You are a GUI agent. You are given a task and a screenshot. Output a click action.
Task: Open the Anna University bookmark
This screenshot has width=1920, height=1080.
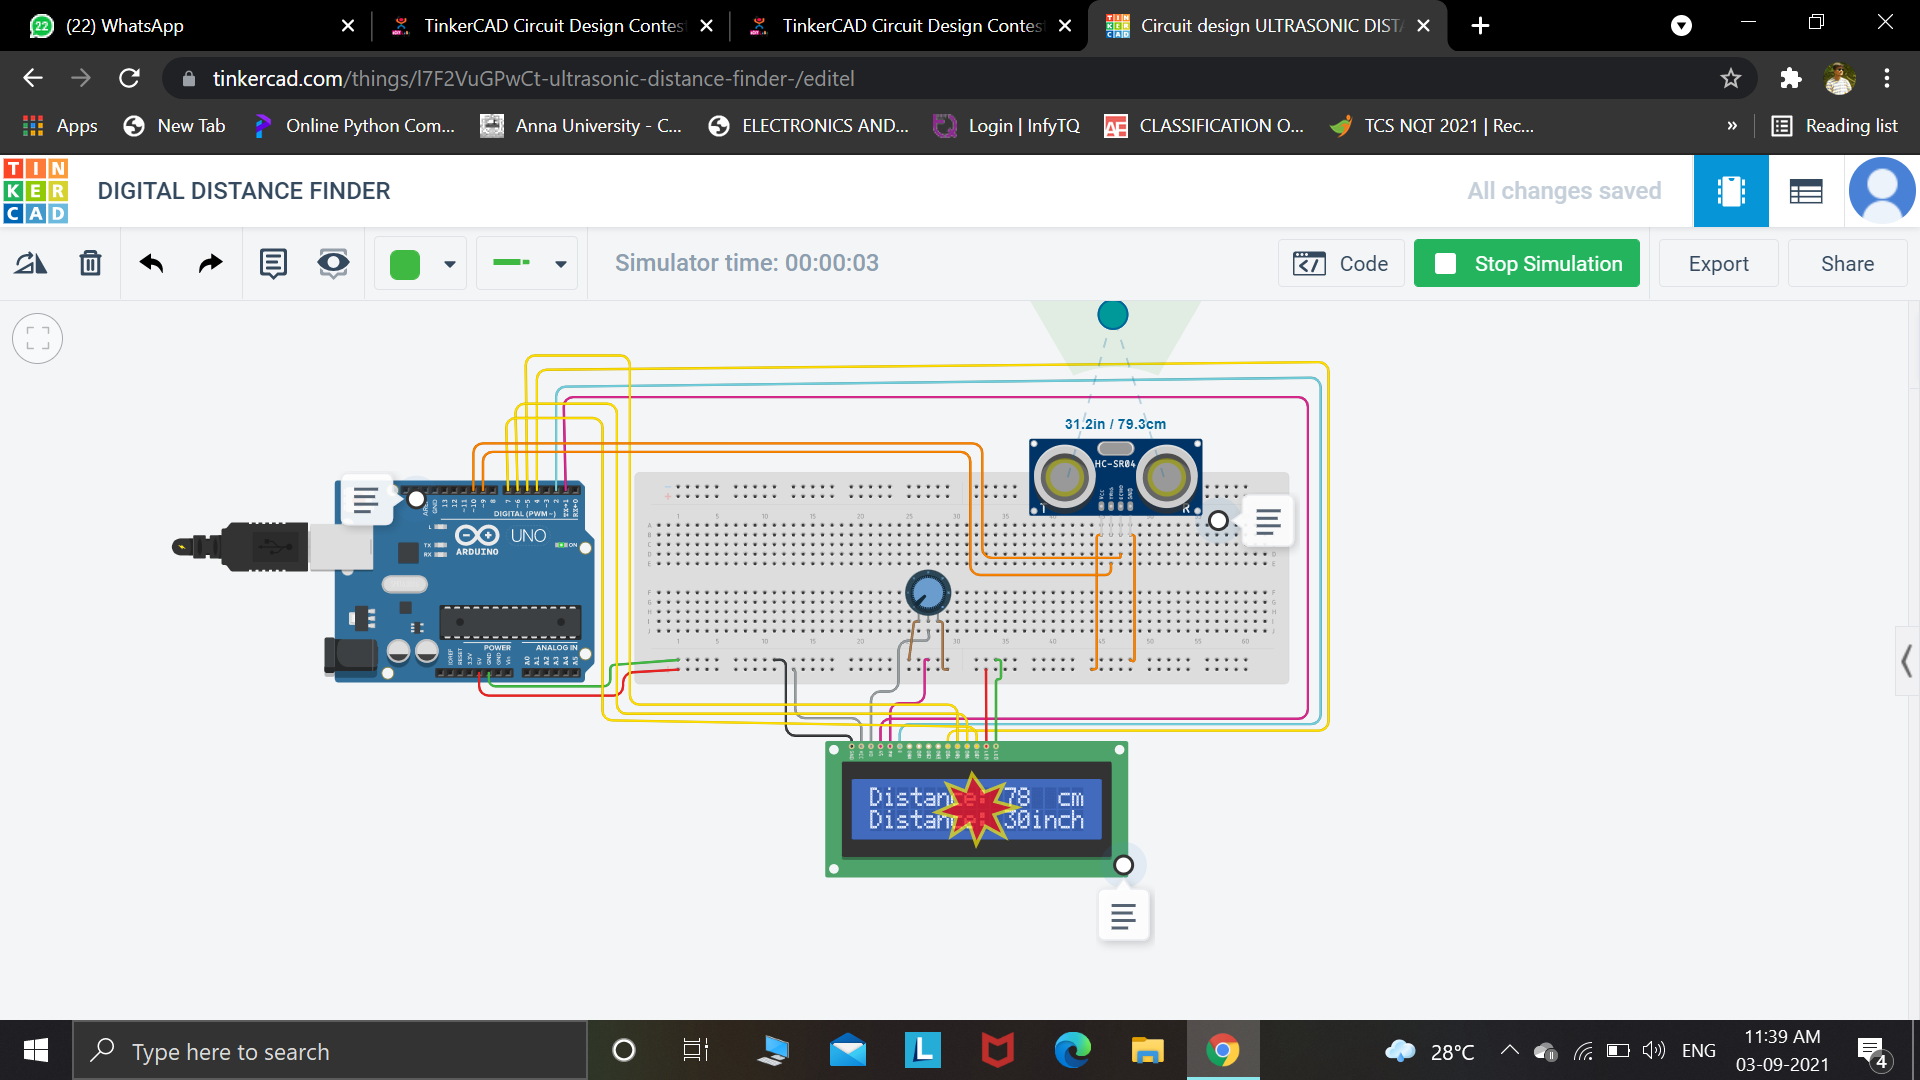[x=581, y=126]
